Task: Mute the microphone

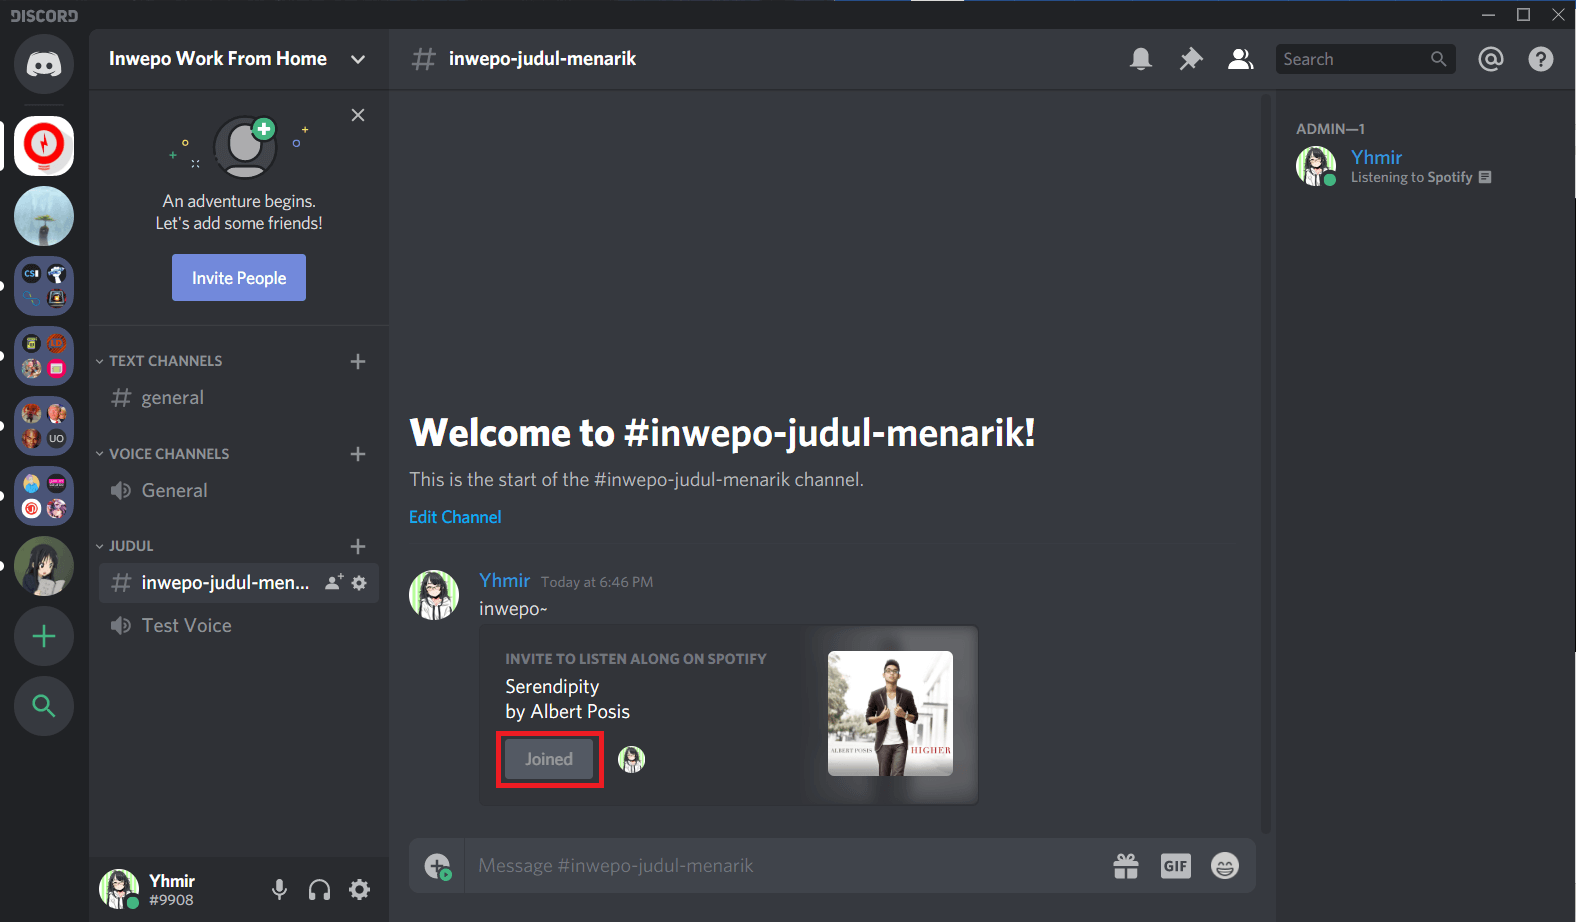Action: click(280, 889)
